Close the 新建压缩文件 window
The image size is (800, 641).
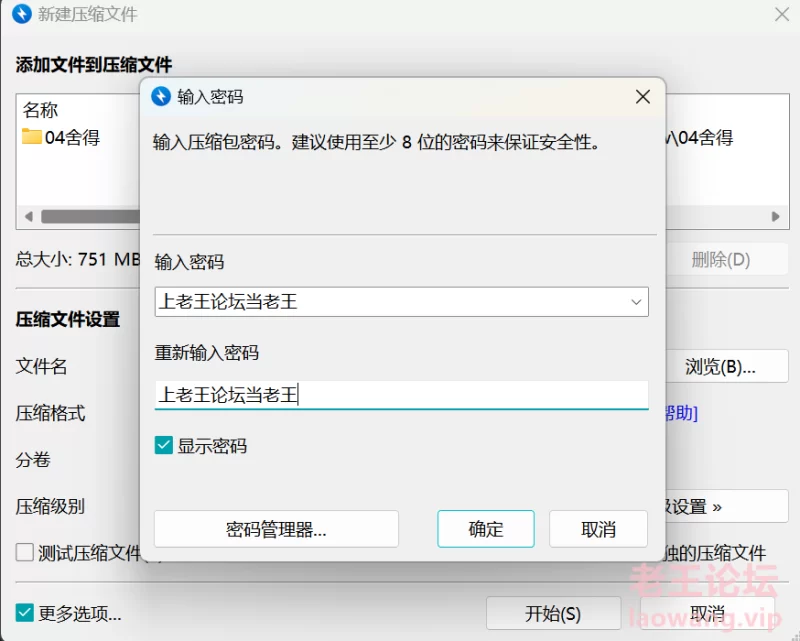[x=782, y=14]
